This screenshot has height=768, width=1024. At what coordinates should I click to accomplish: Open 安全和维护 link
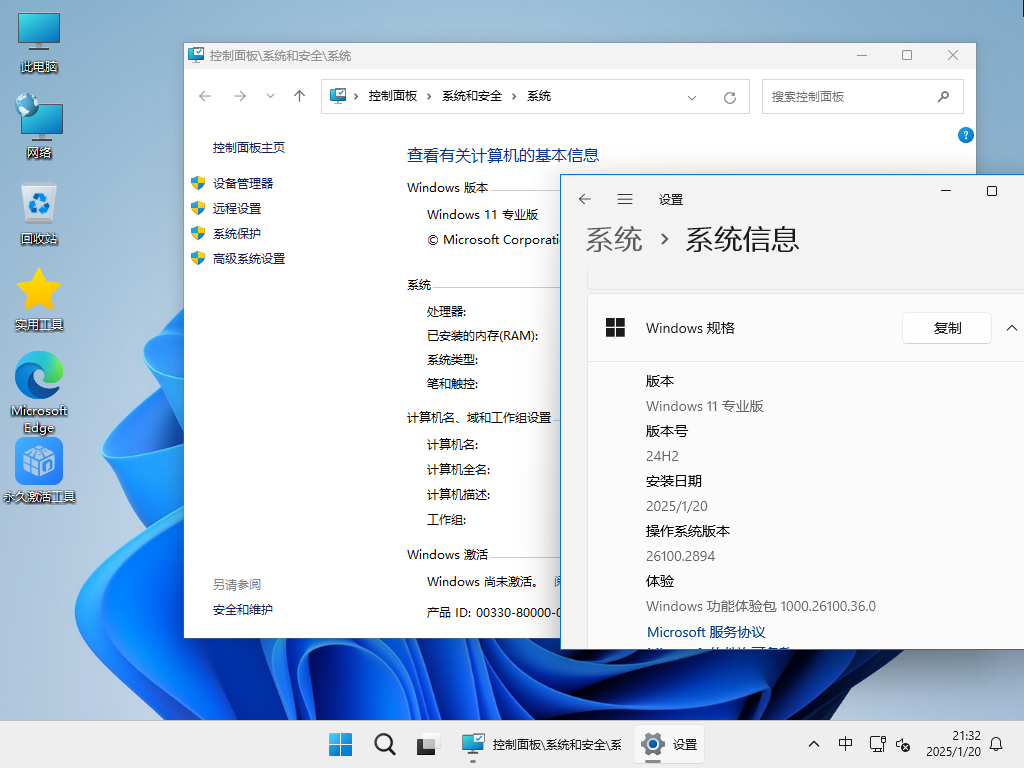pyautogui.click(x=242, y=609)
